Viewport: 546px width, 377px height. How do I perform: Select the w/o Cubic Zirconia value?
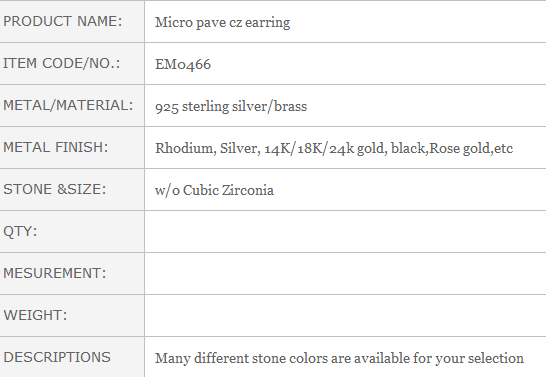[x=214, y=190]
